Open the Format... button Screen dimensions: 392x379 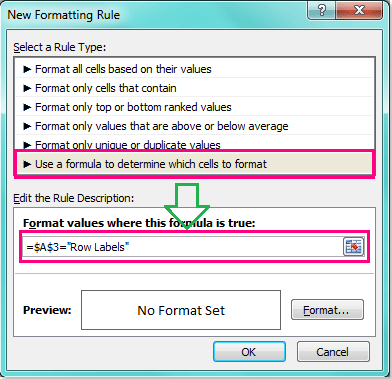click(x=327, y=310)
